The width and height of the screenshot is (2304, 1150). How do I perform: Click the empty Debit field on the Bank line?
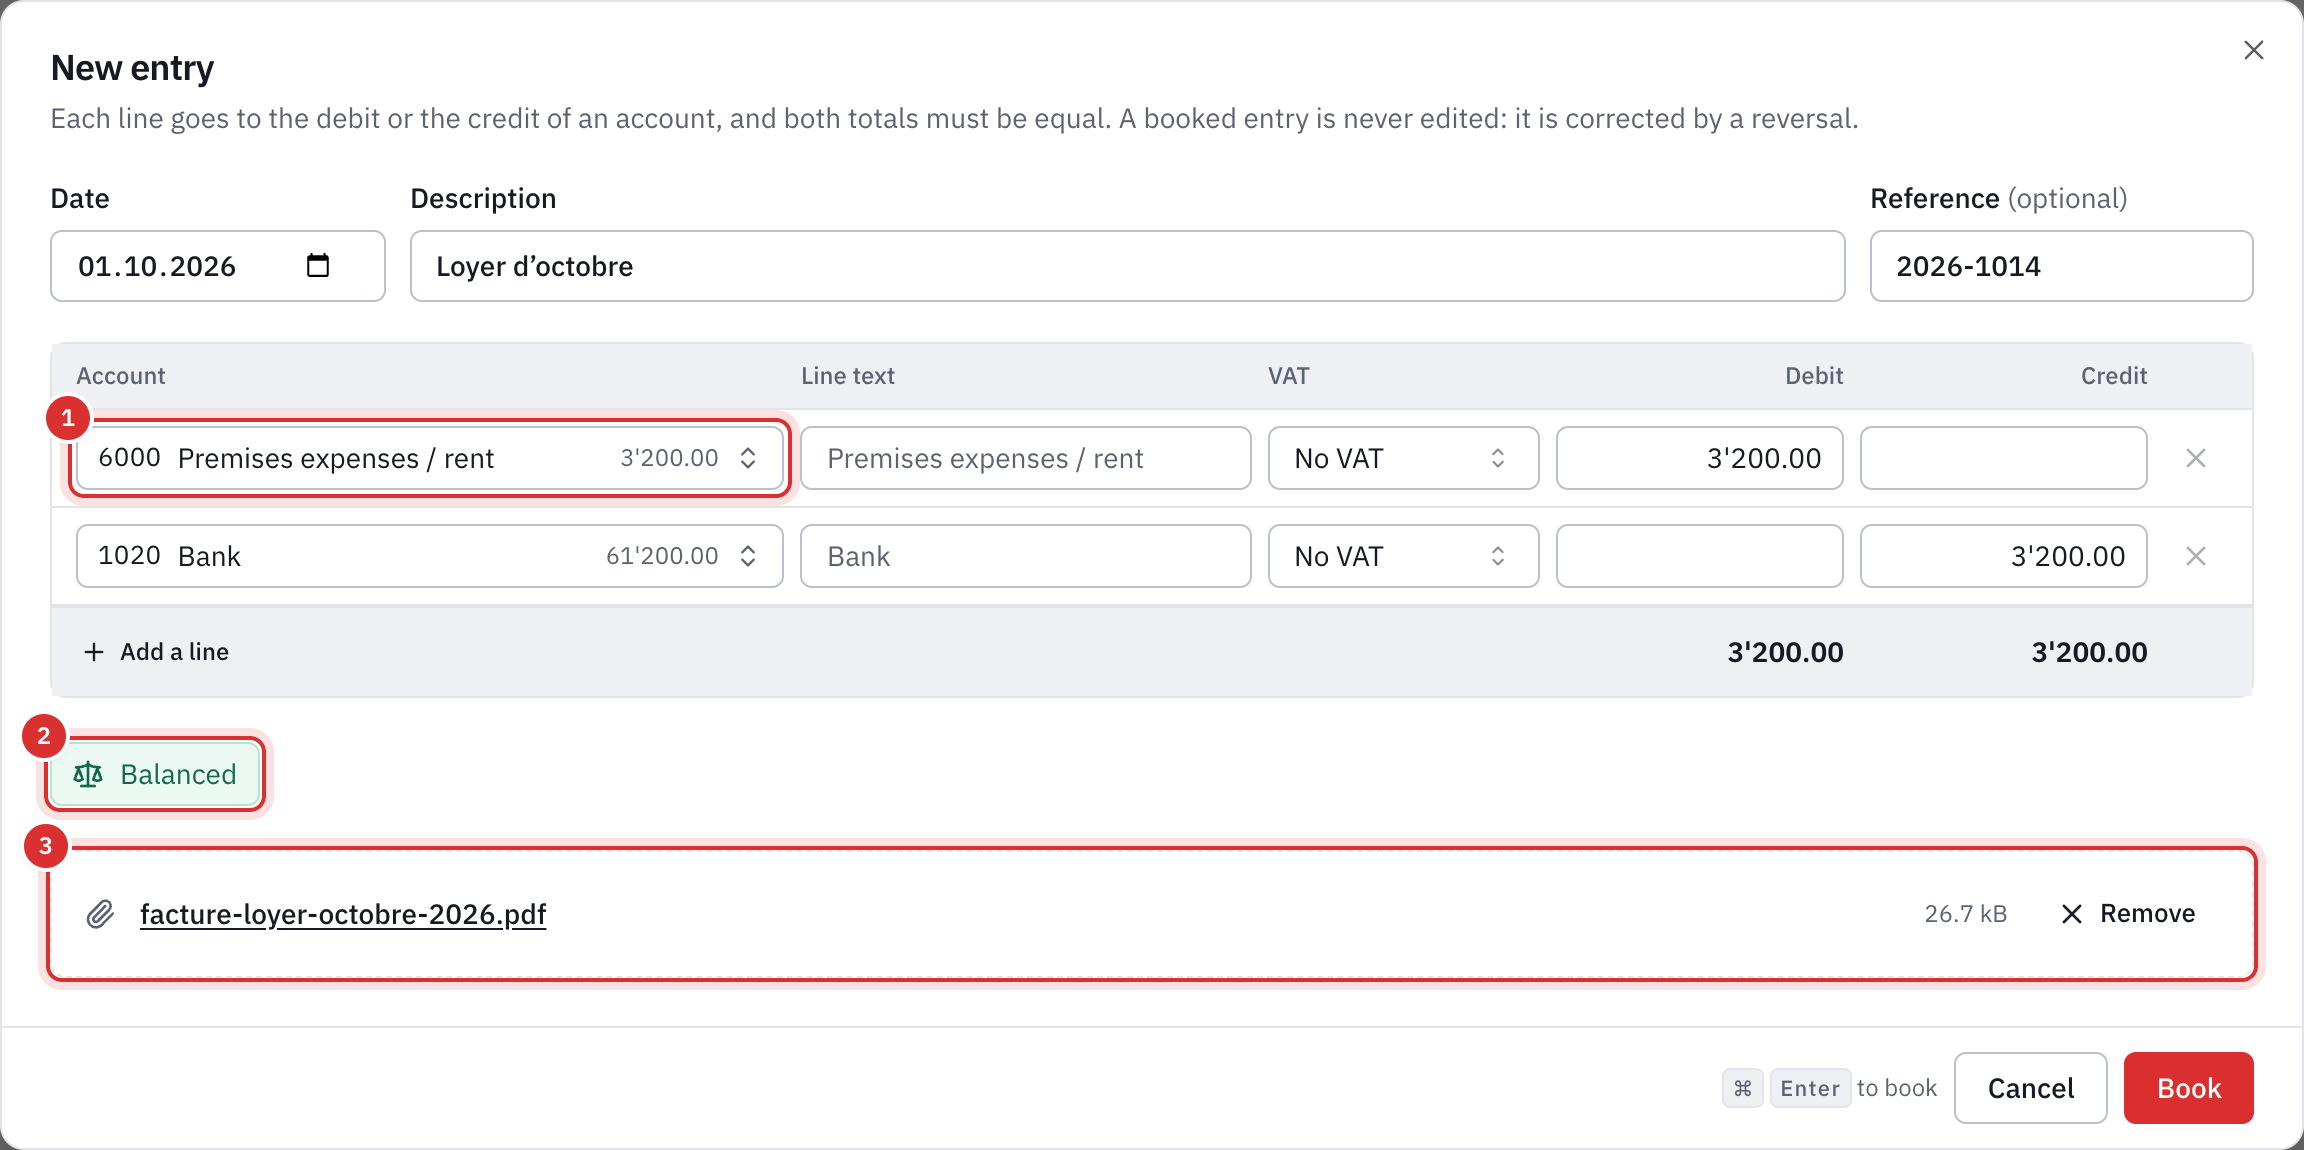[1699, 556]
